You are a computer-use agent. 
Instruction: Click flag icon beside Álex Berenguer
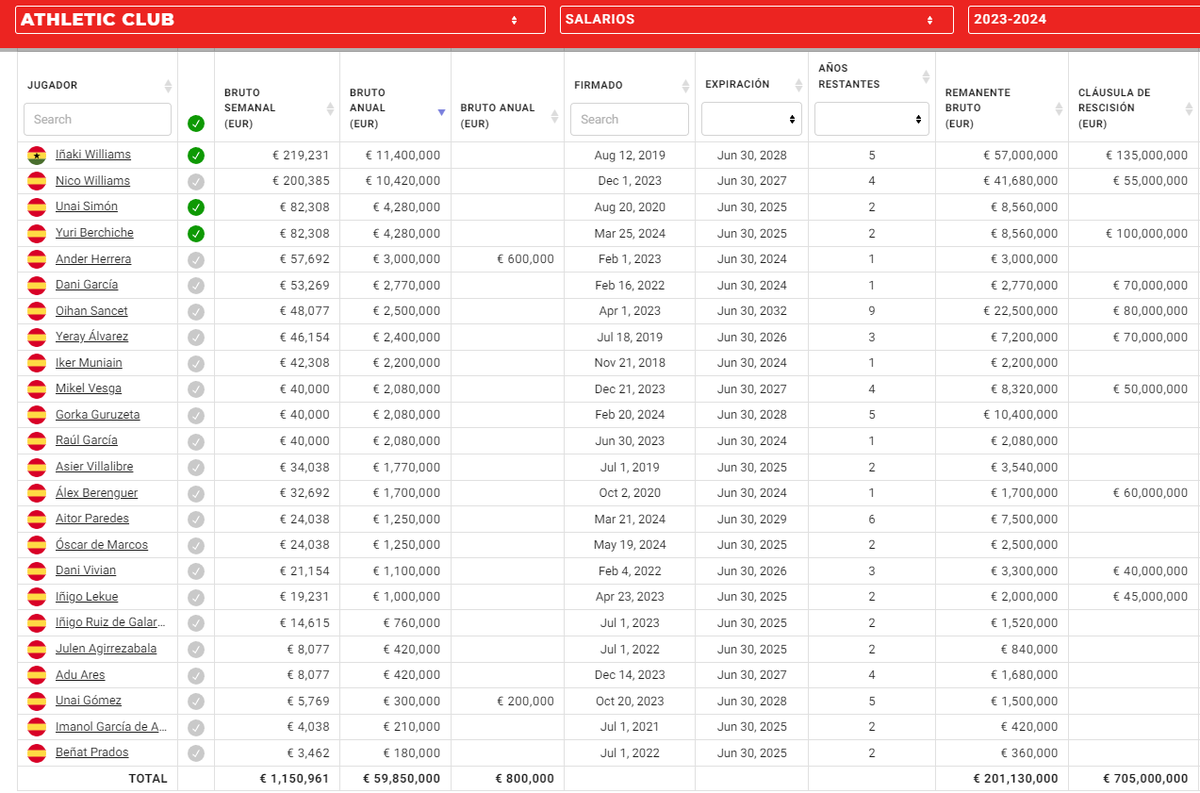pyautogui.click(x=37, y=493)
